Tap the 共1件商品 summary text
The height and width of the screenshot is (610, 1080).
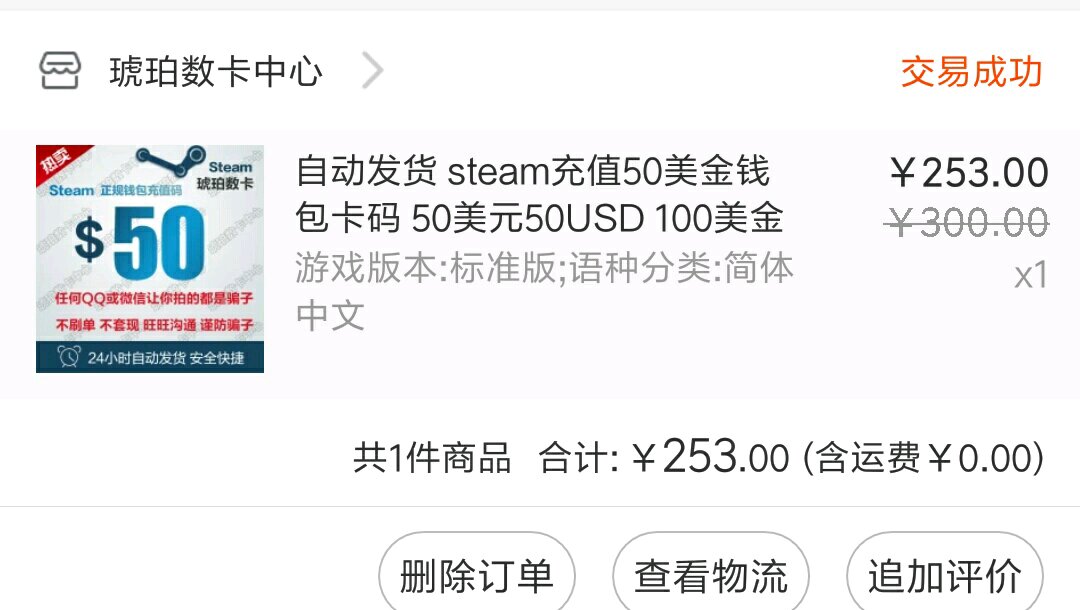[432, 458]
